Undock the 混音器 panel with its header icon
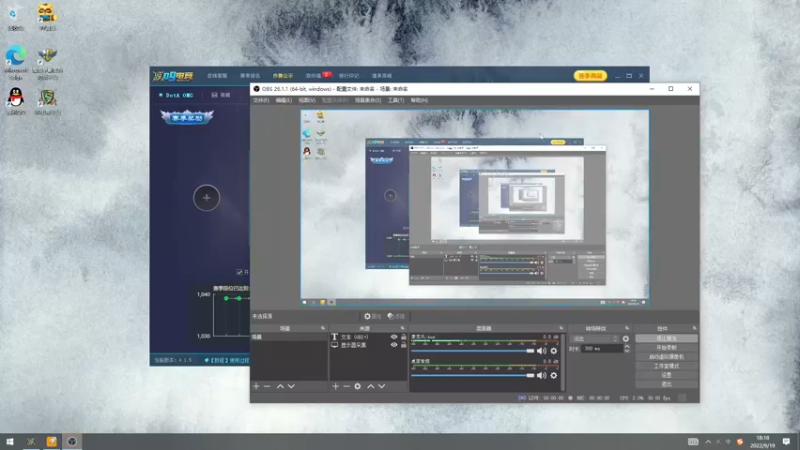This screenshot has width=800, height=450. (x=561, y=328)
